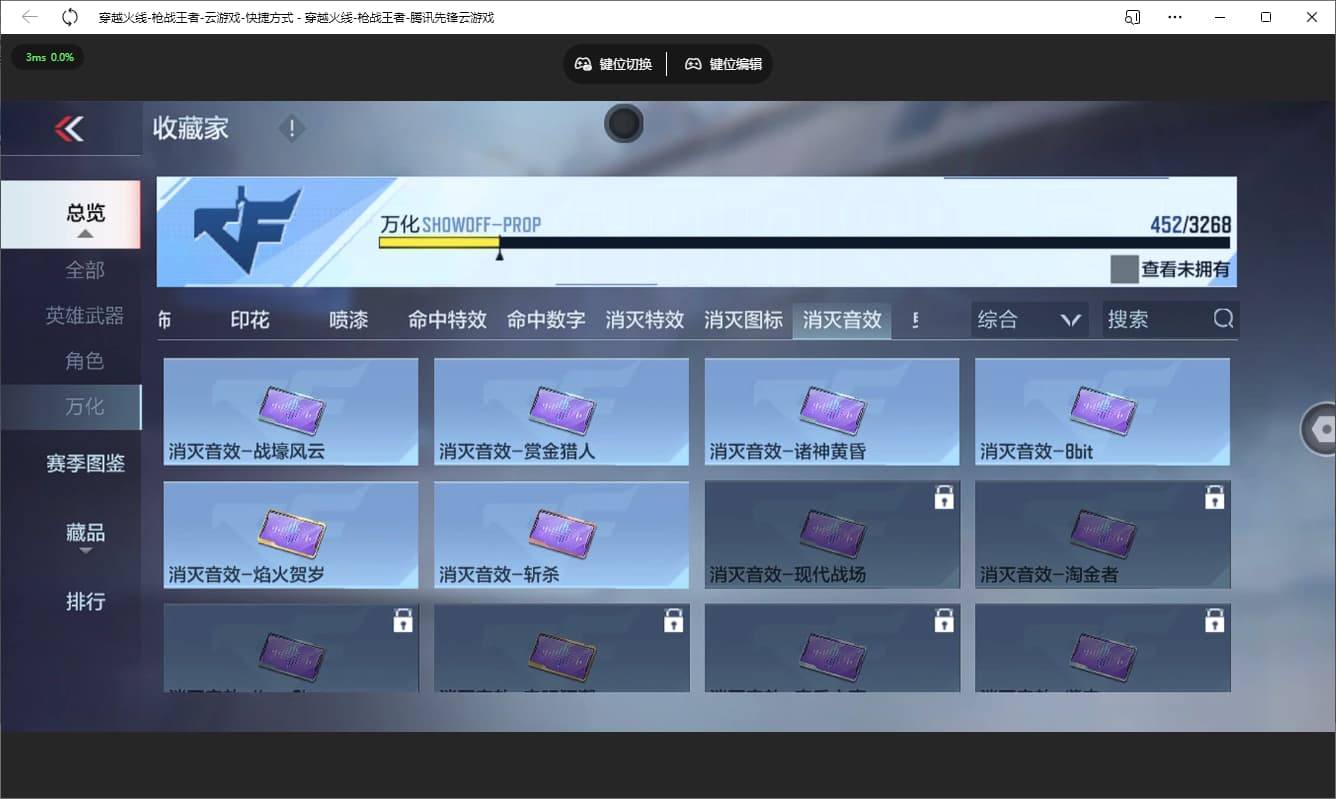The image size is (1336, 799).
Task: Click the lock icon on 消灭音效-现代战场
Action: [x=944, y=496]
